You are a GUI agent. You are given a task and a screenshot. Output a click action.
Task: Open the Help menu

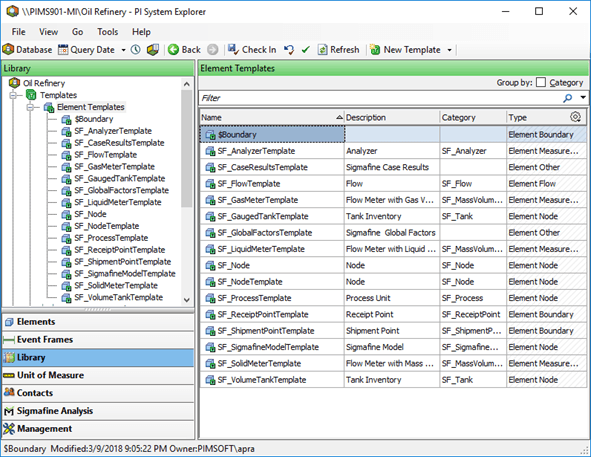click(141, 32)
